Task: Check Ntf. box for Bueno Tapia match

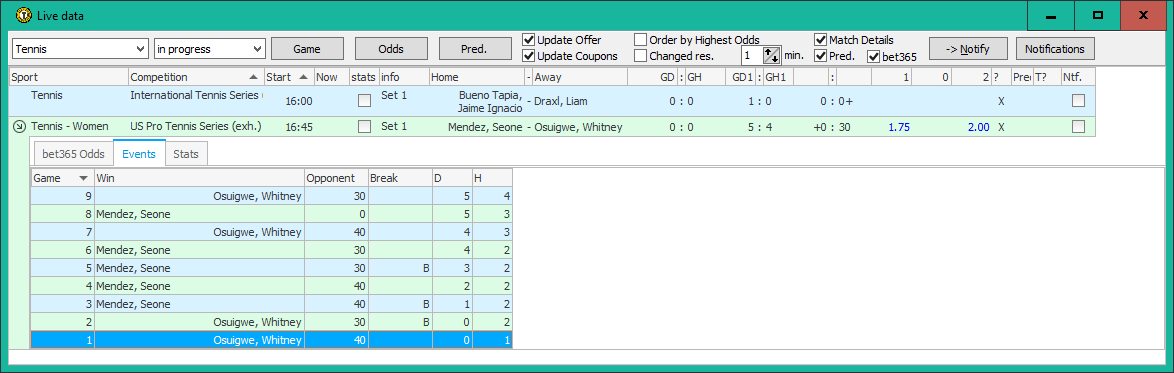Action: [x=1078, y=100]
